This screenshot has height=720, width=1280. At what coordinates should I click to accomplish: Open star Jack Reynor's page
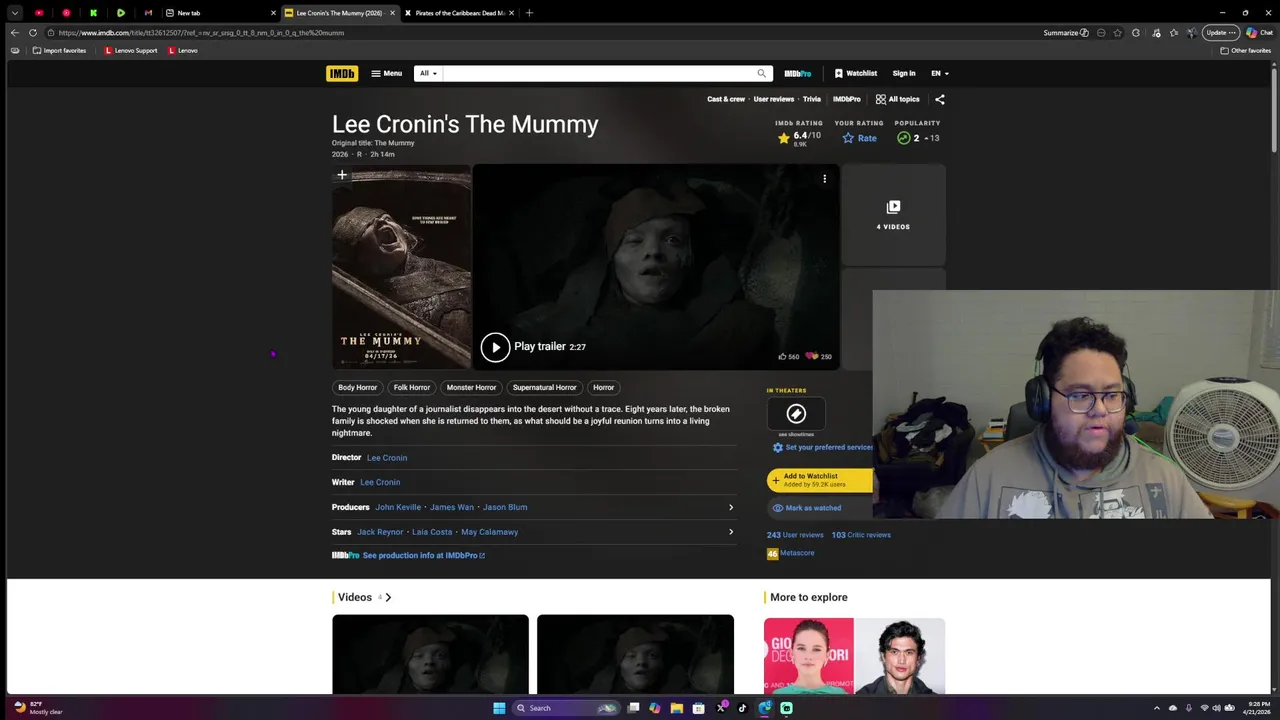click(x=380, y=532)
